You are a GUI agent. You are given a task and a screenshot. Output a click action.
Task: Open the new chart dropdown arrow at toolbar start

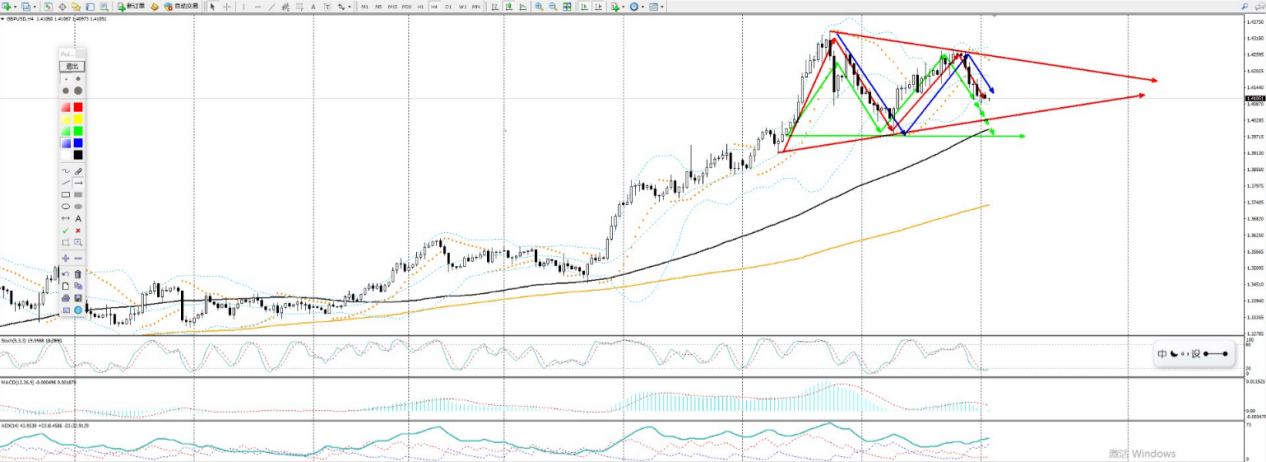(x=15, y=6)
